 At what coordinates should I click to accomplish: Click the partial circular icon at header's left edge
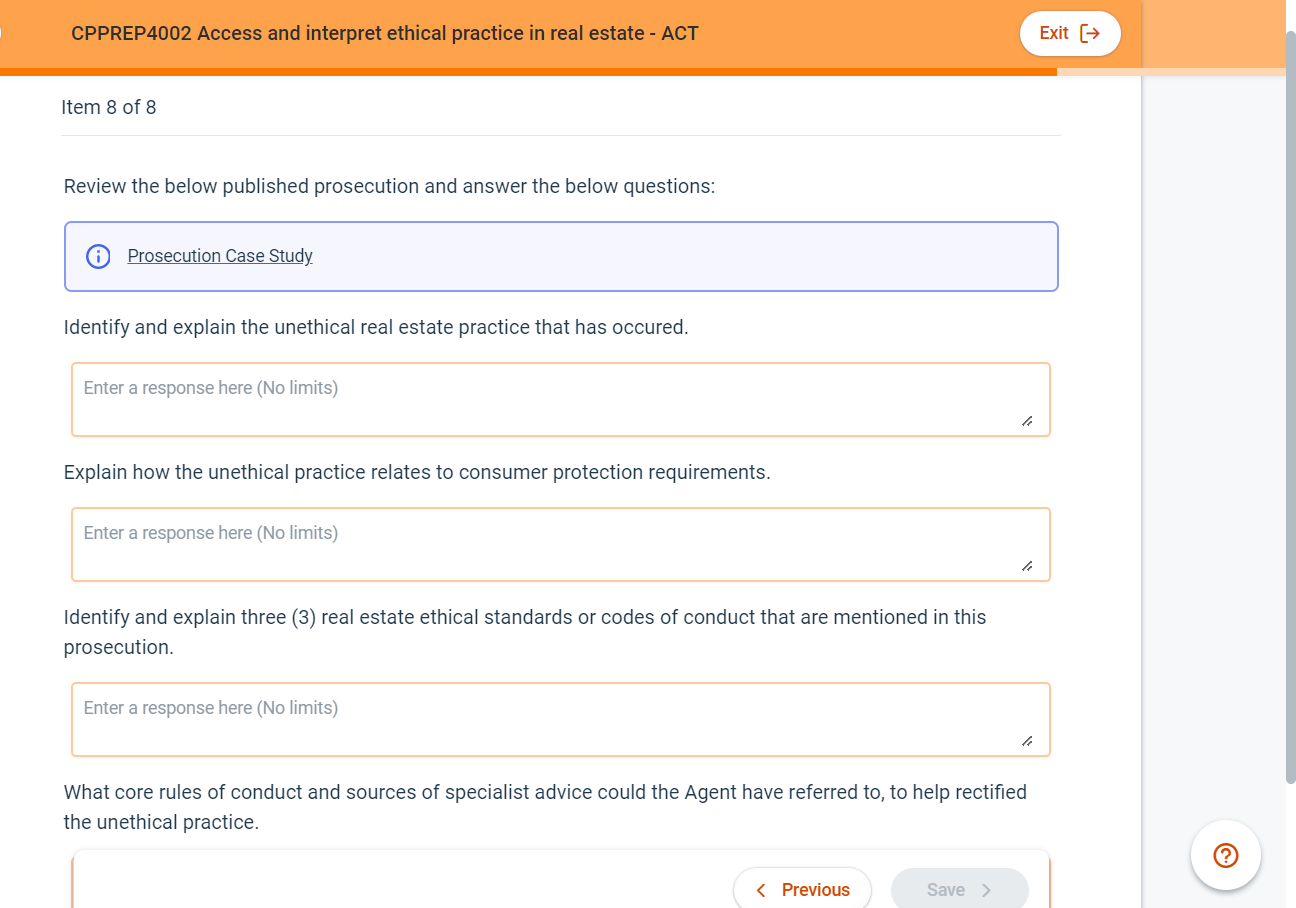(x=2, y=33)
